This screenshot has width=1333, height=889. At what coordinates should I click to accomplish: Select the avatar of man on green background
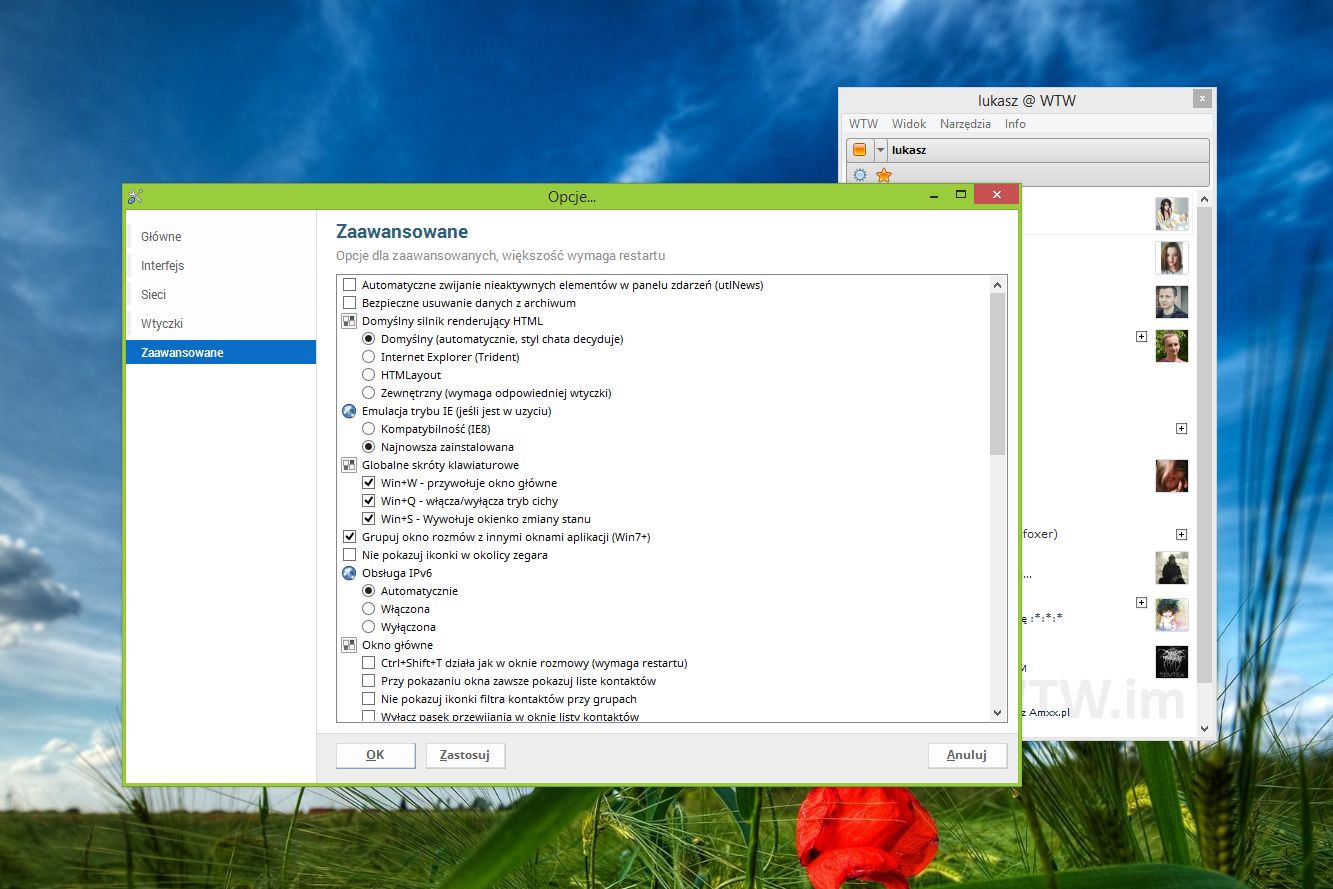(1172, 346)
